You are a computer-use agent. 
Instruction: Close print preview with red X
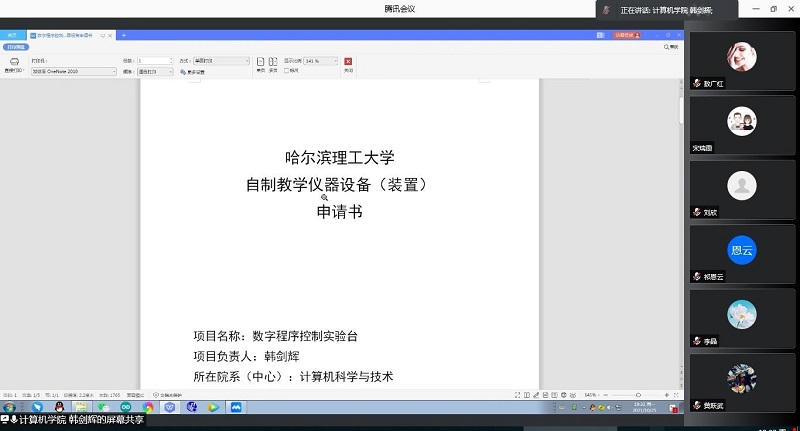[348, 63]
